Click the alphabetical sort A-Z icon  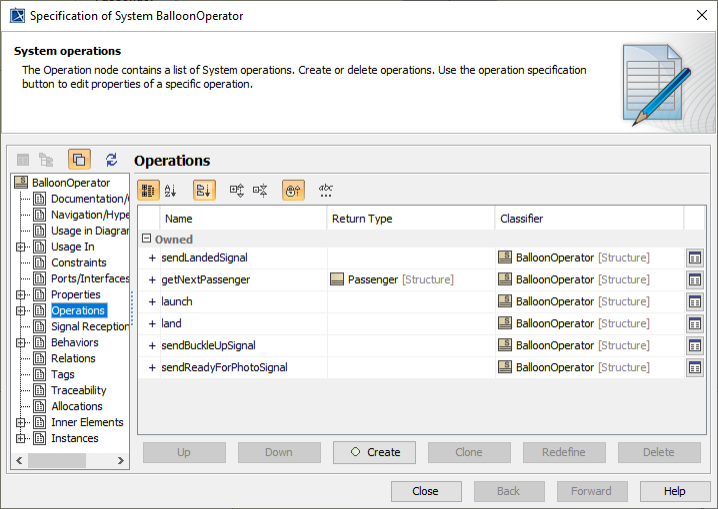tap(170, 190)
